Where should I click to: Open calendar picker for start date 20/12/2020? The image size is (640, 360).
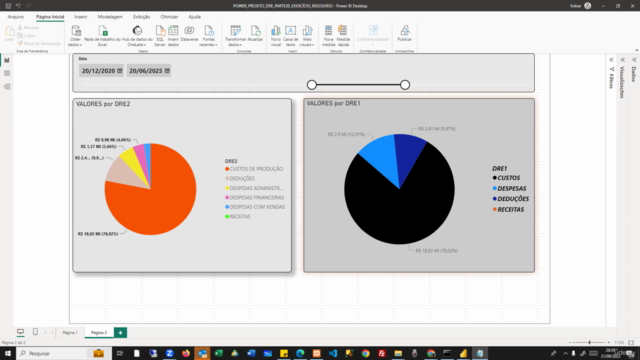click(120, 71)
